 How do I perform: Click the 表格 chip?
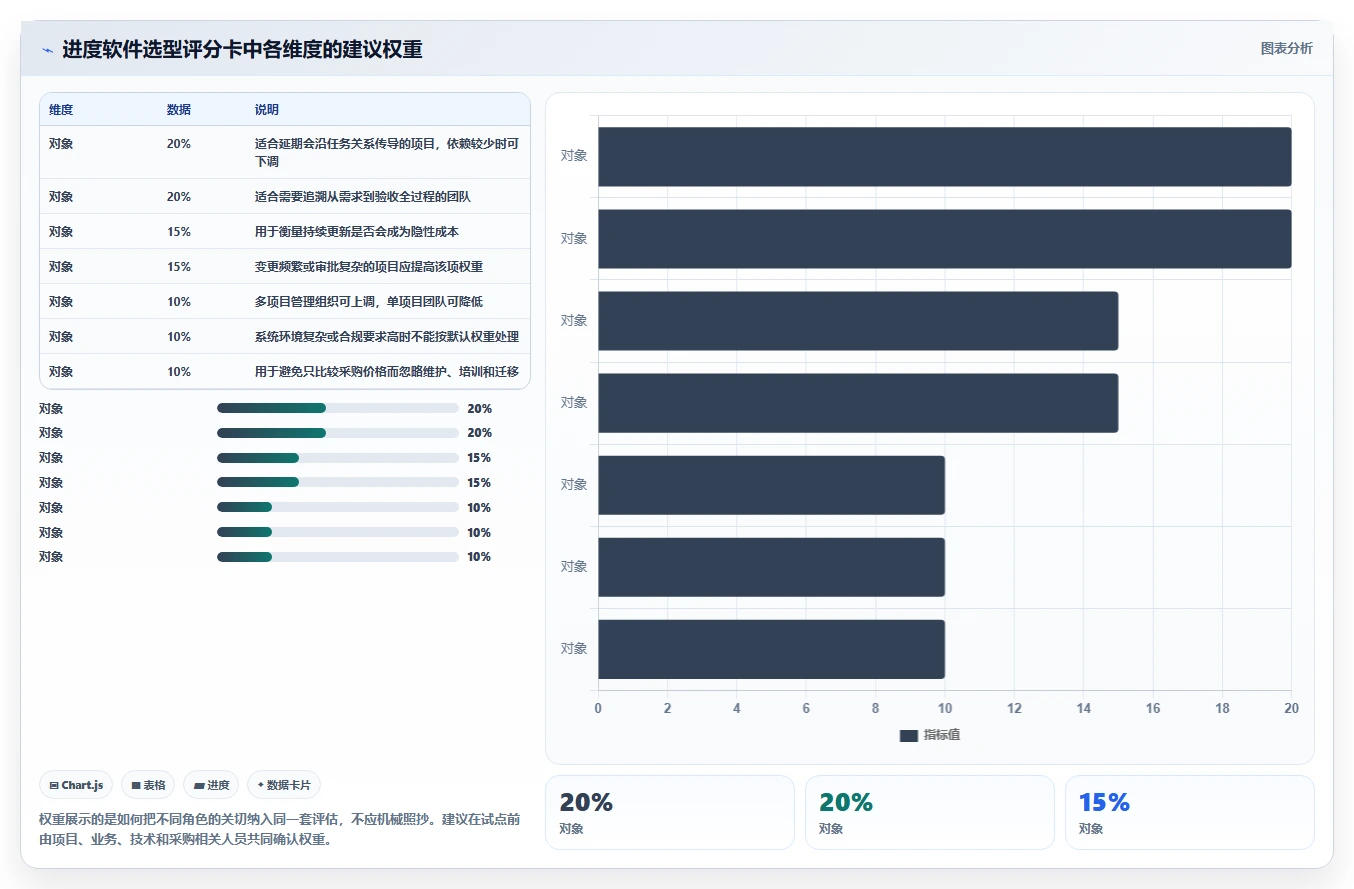click(x=148, y=785)
